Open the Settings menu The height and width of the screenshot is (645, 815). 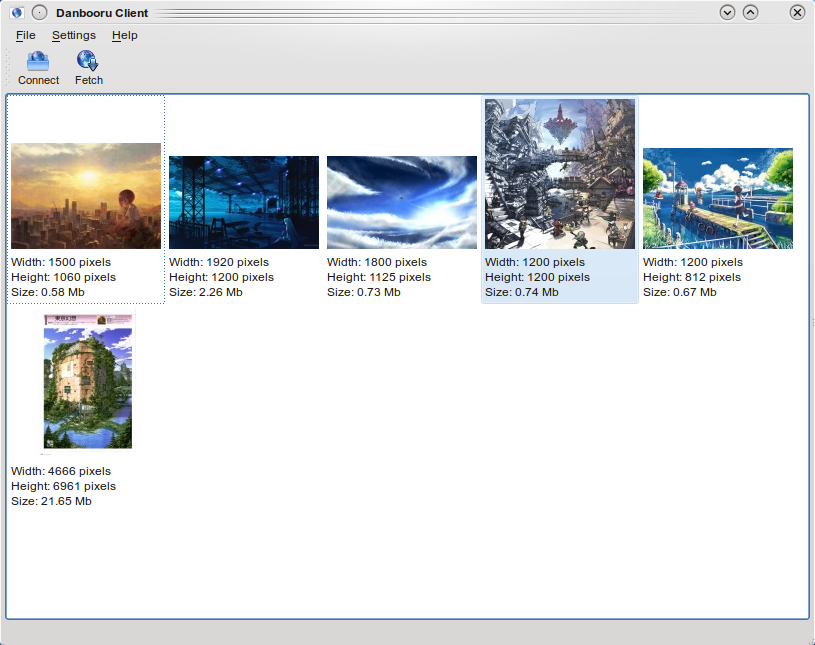click(x=74, y=35)
